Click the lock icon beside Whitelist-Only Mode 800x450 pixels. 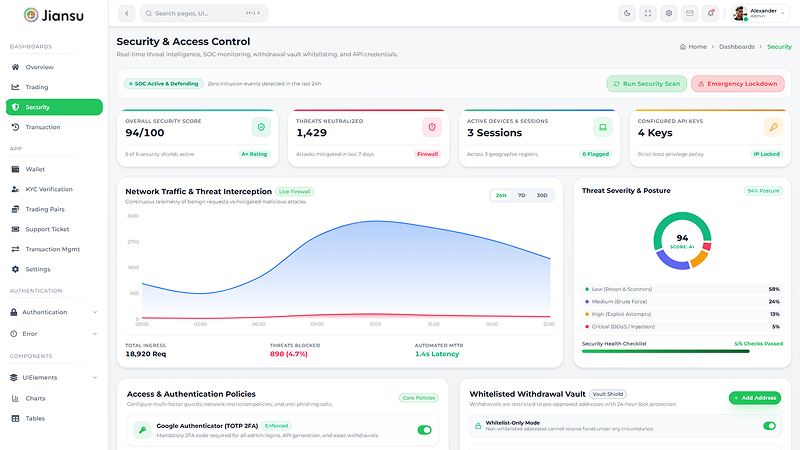coord(478,426)
